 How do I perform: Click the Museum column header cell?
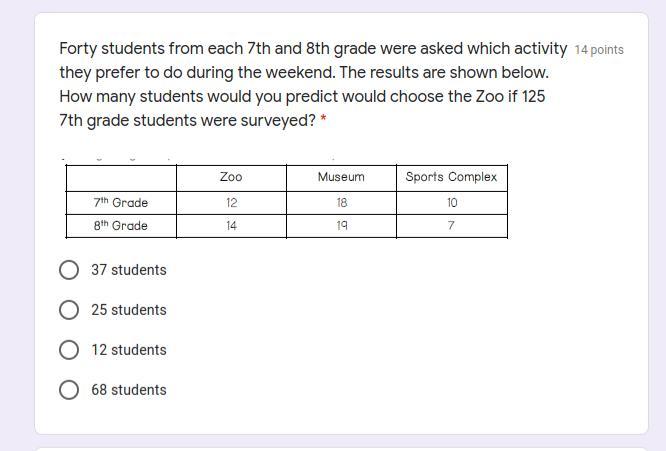(341, 177)
